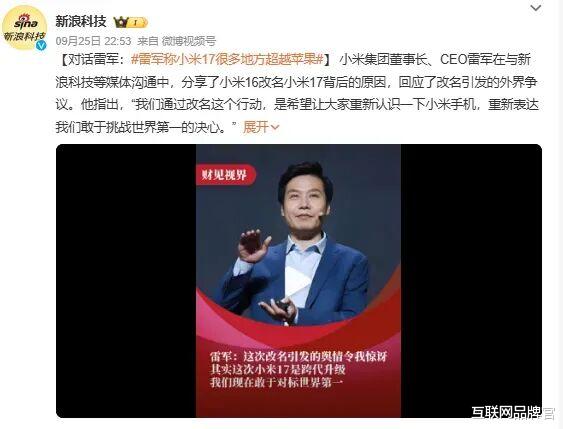Click the post body text paragraph
This screenshot has height=429, width=563.
[297, 93]
